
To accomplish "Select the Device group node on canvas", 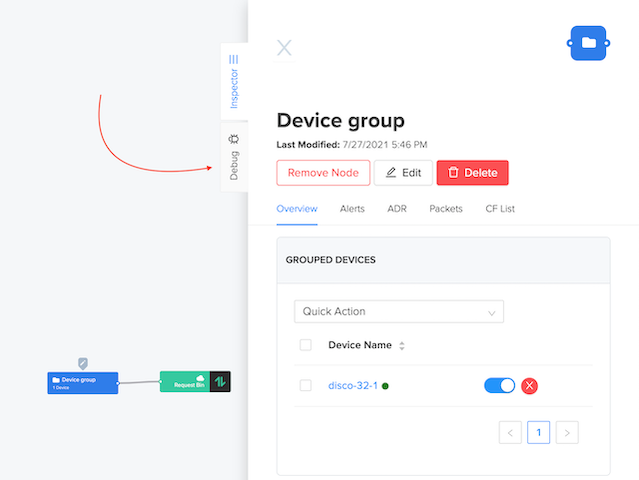I will click(x=82, y=382).
